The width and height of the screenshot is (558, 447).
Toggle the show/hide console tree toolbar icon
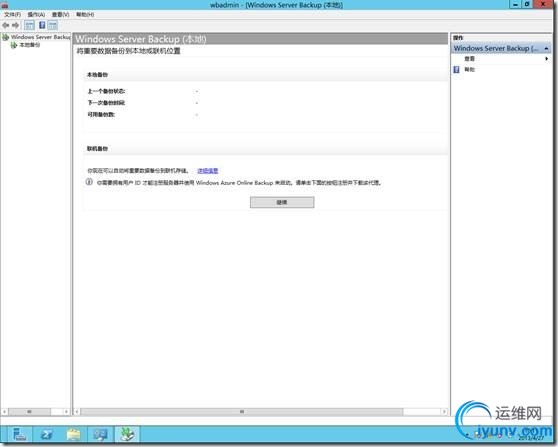click(x=30, y=25)
